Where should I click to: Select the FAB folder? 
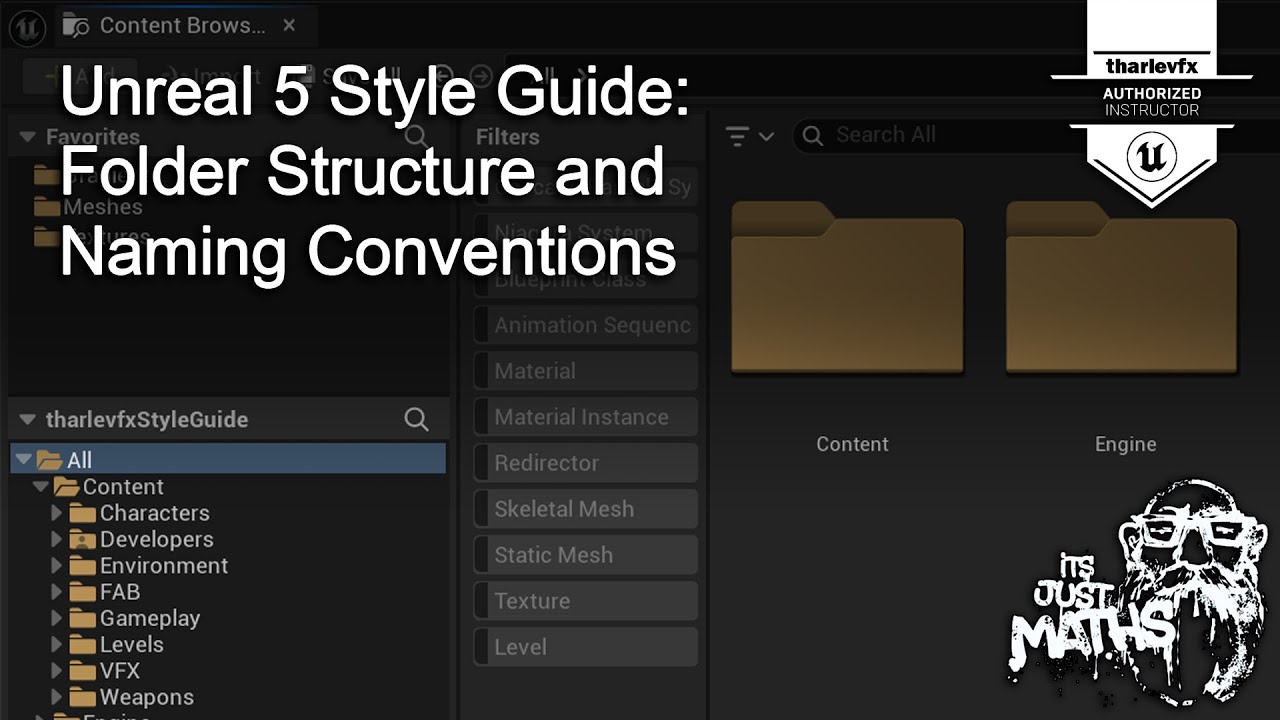tap(105, 592)
